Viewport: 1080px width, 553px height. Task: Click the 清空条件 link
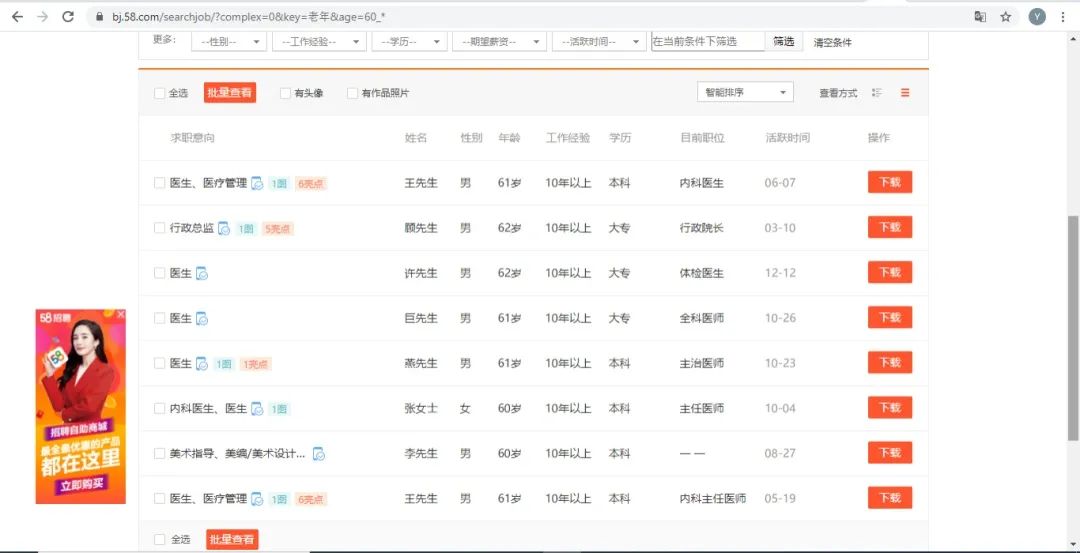click(833, 43)
